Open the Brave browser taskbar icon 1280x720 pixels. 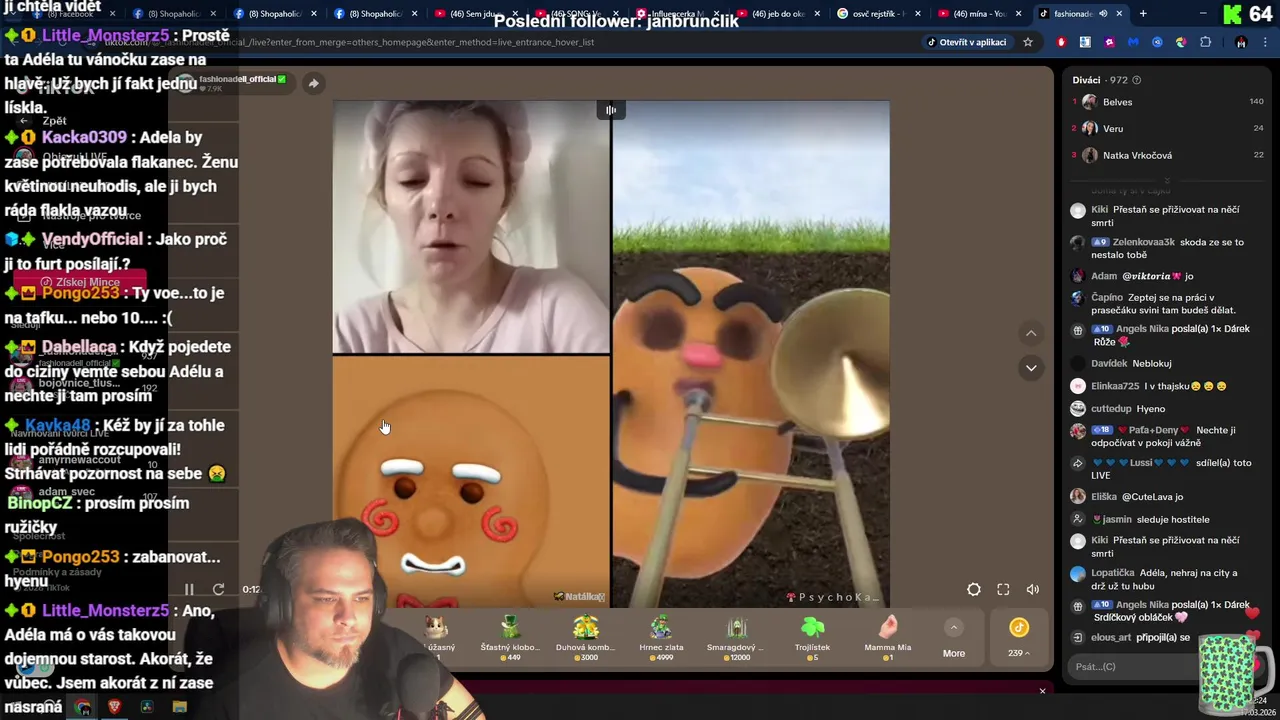point(114,707)
